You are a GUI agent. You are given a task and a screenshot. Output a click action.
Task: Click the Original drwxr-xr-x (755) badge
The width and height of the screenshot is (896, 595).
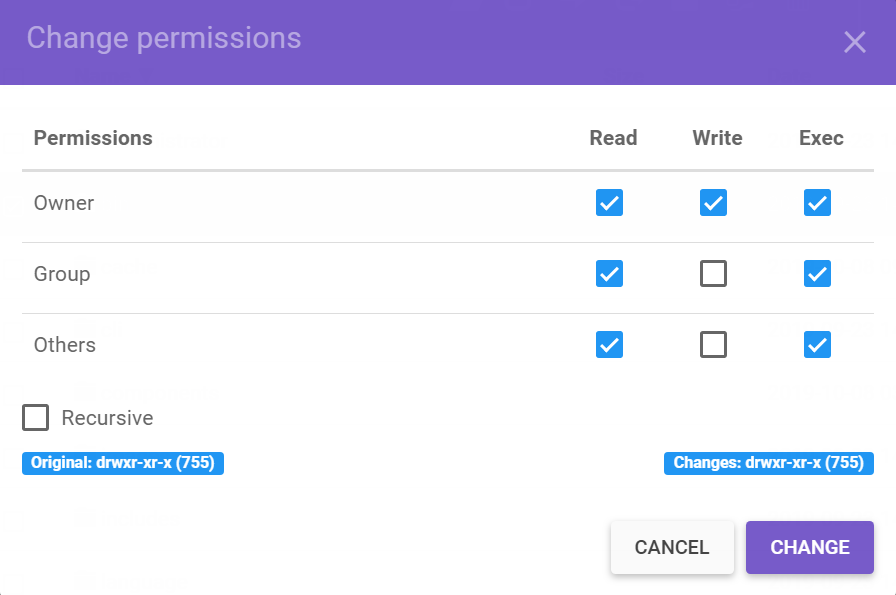(123, 463)
